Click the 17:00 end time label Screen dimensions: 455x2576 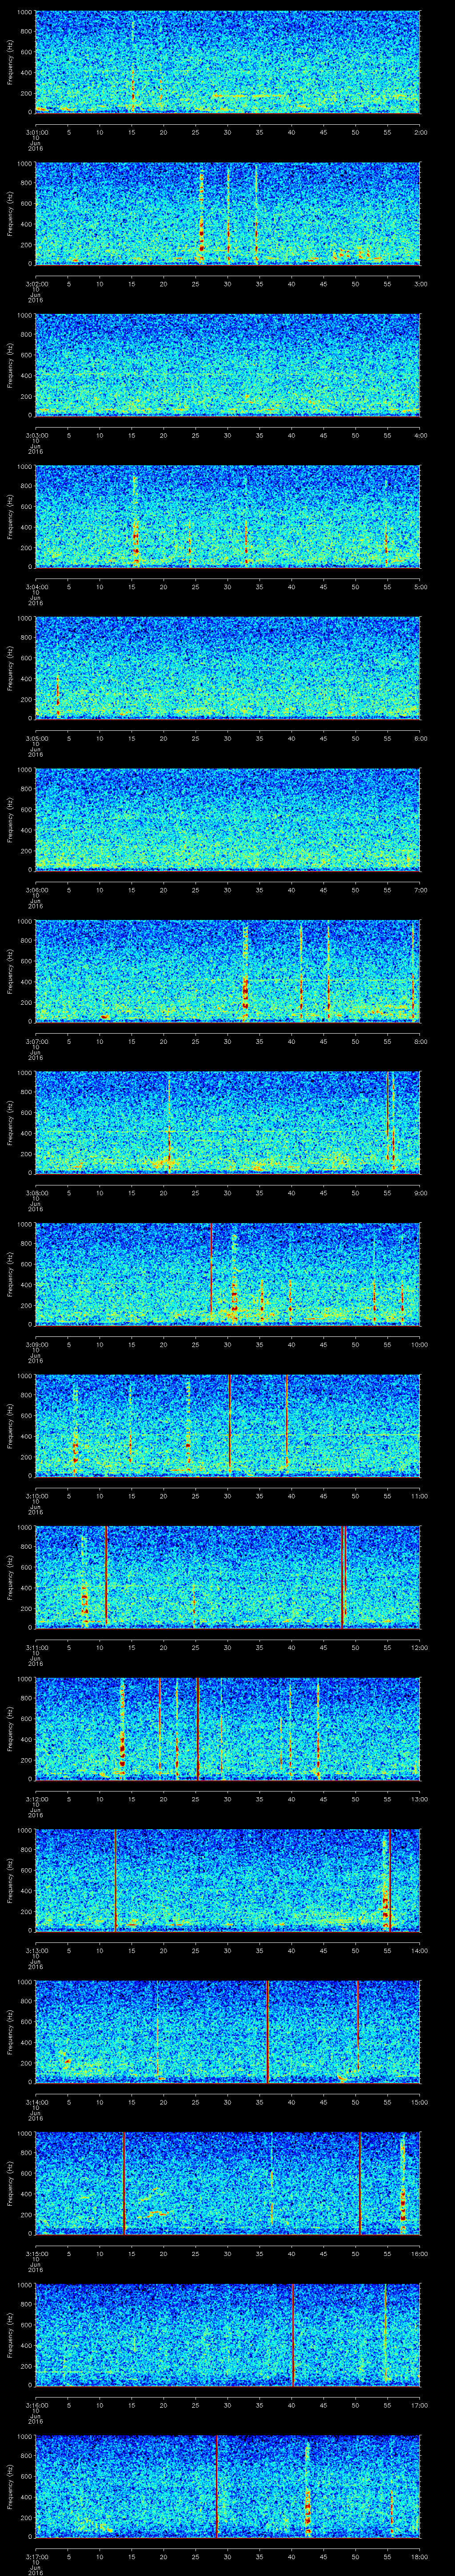[420, 2406]
